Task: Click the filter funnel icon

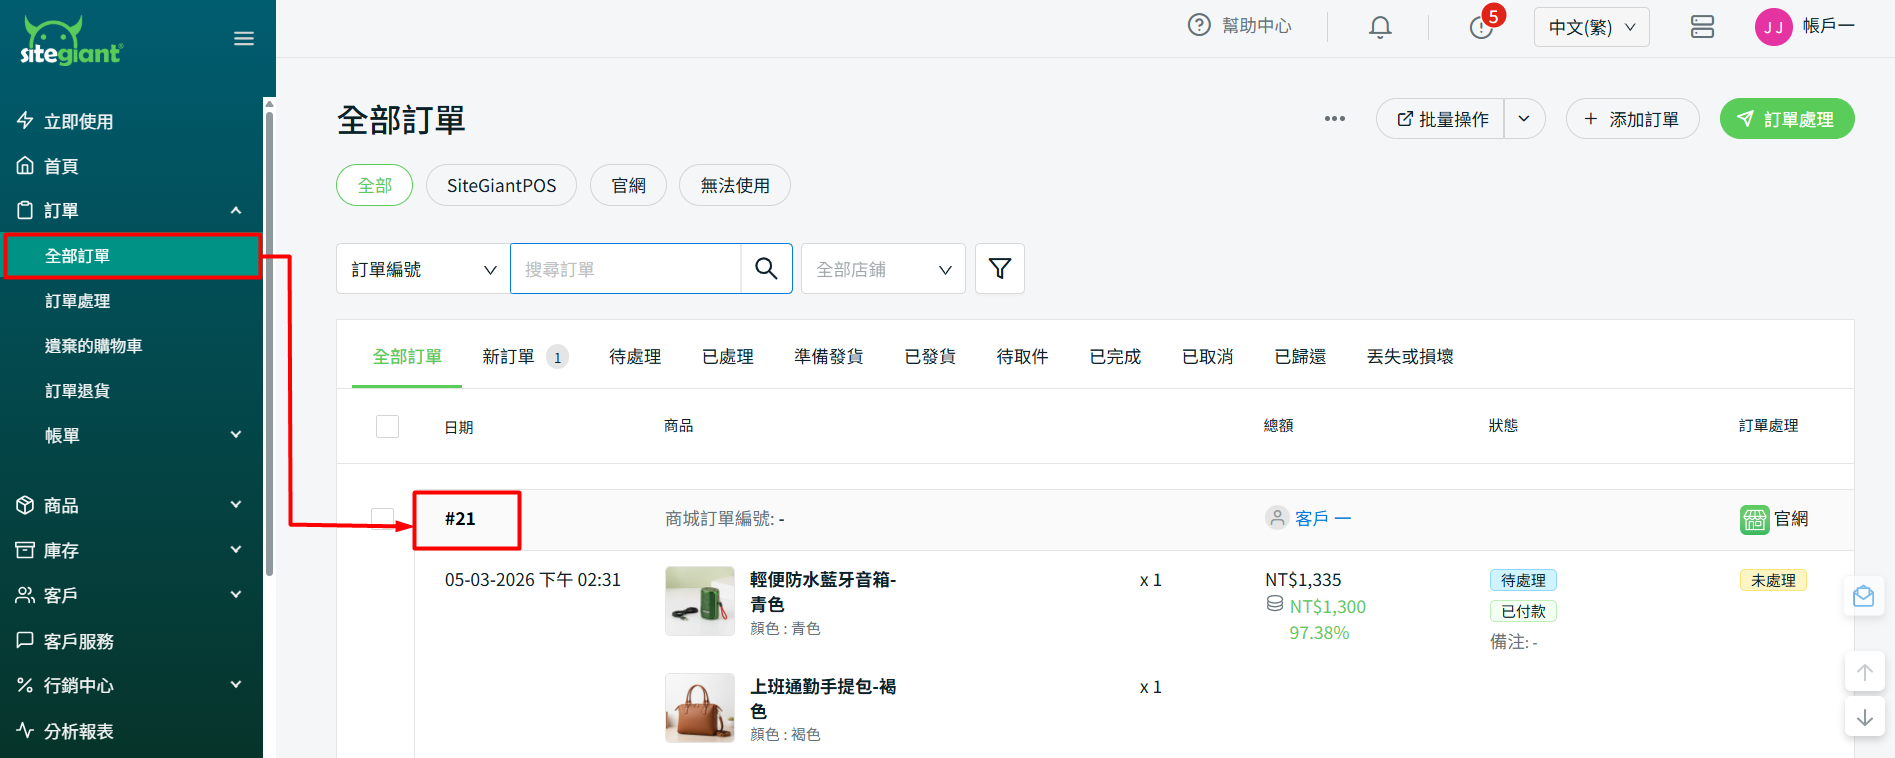Action: click(999, 269)
